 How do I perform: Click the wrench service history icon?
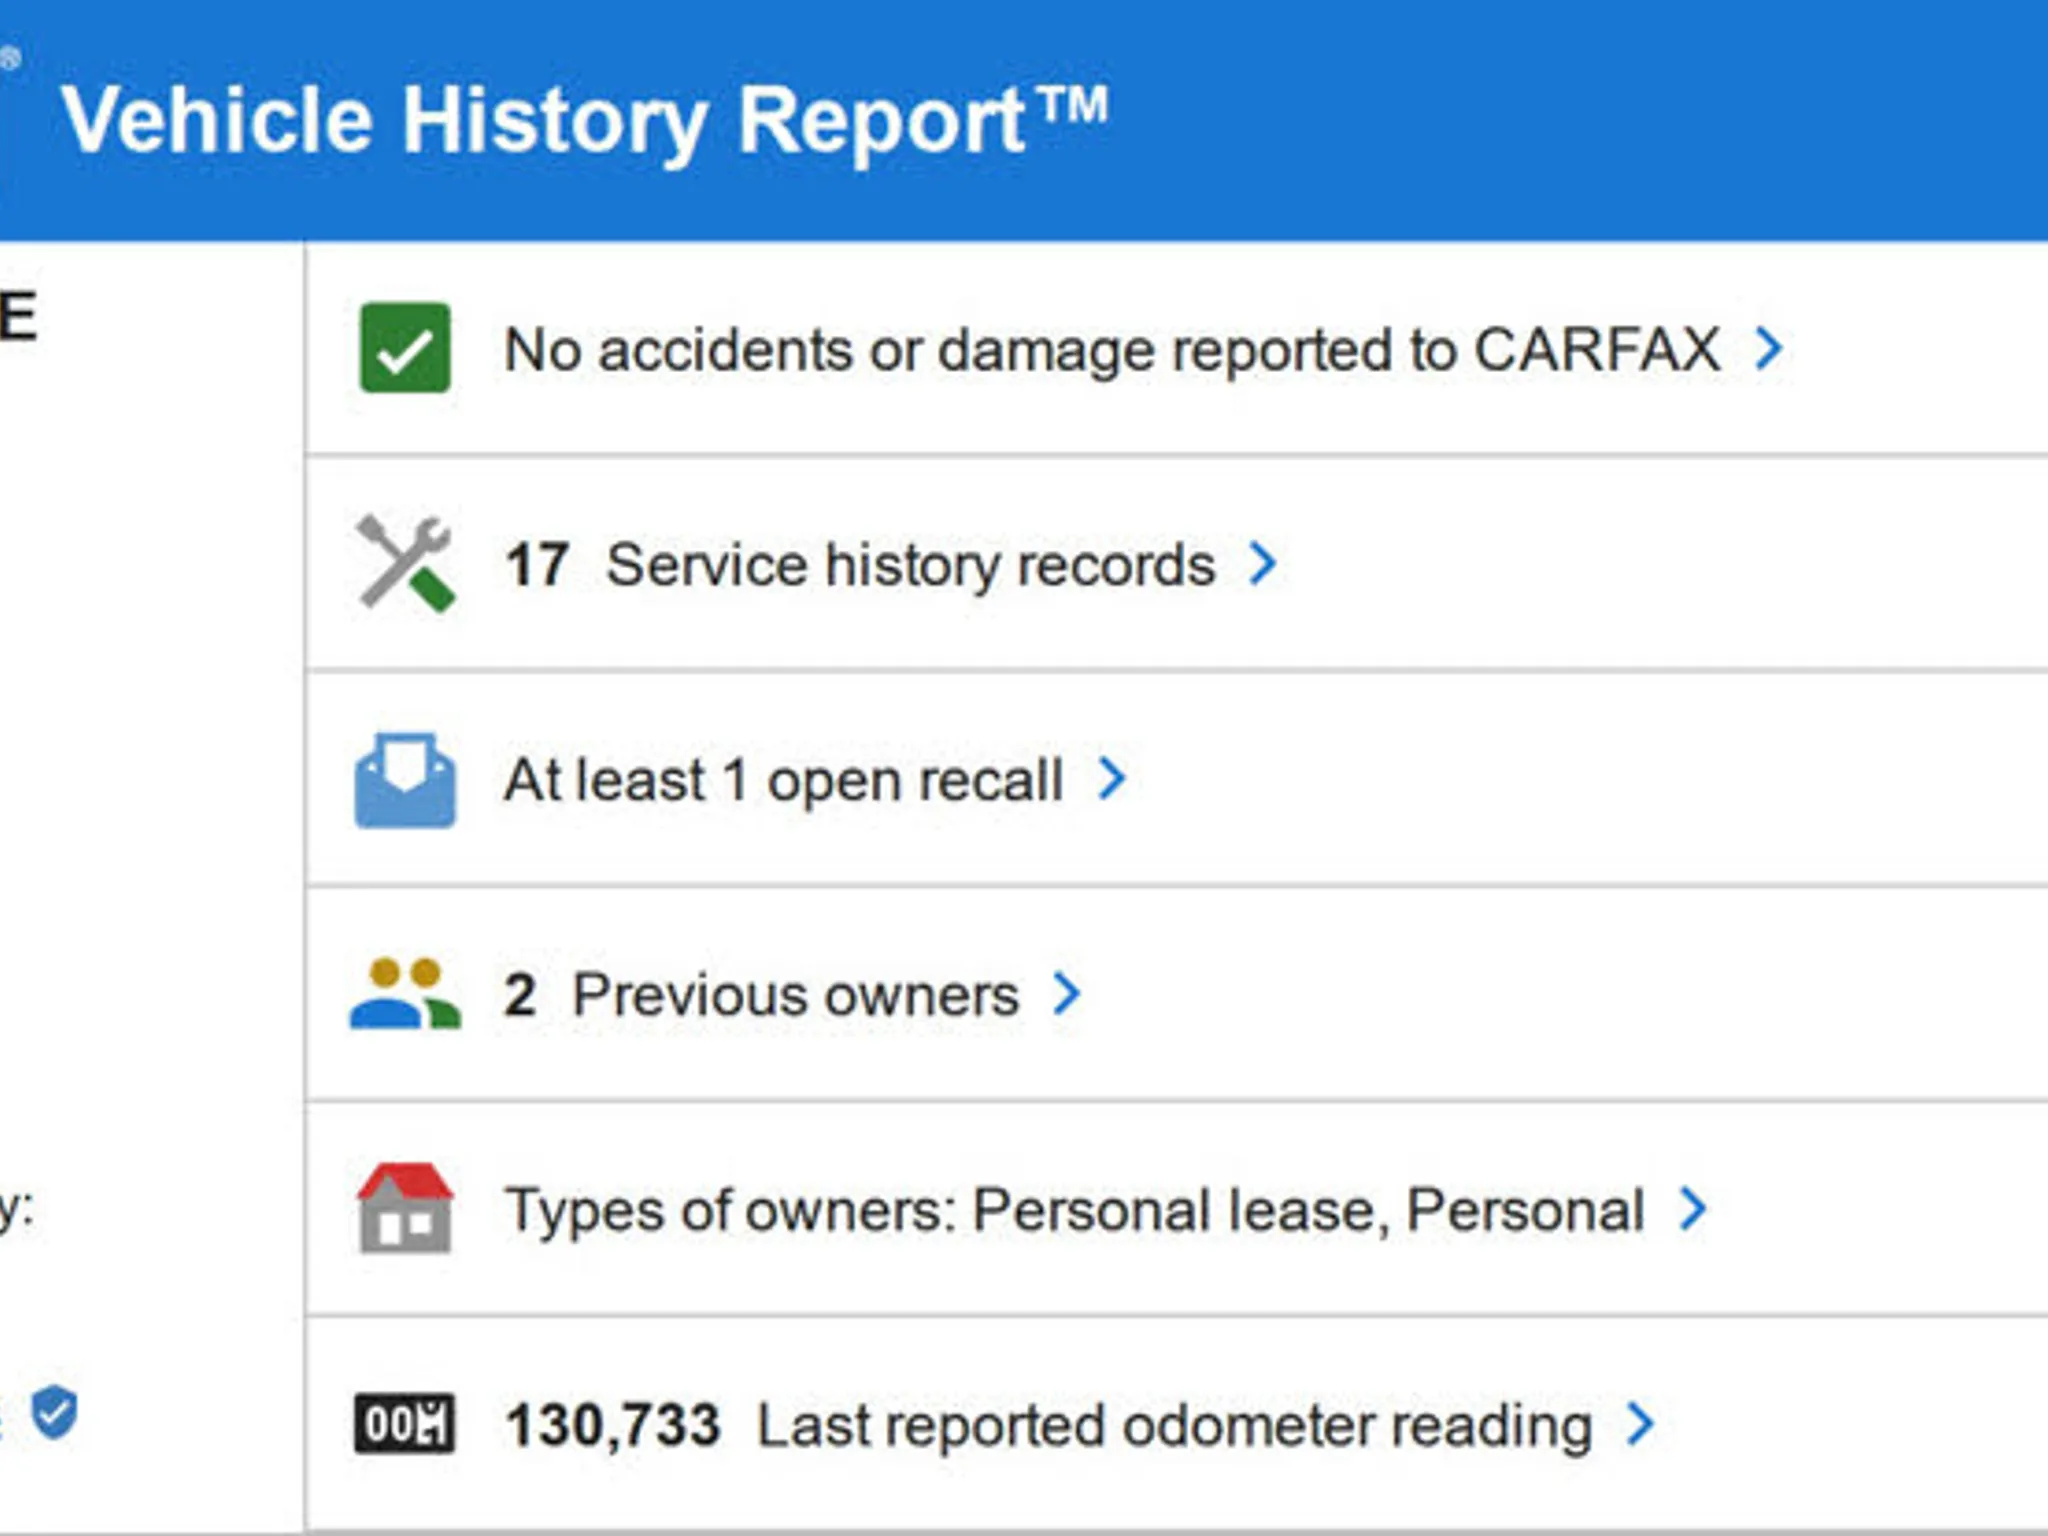pyautogui.click(x=405, y=564)
